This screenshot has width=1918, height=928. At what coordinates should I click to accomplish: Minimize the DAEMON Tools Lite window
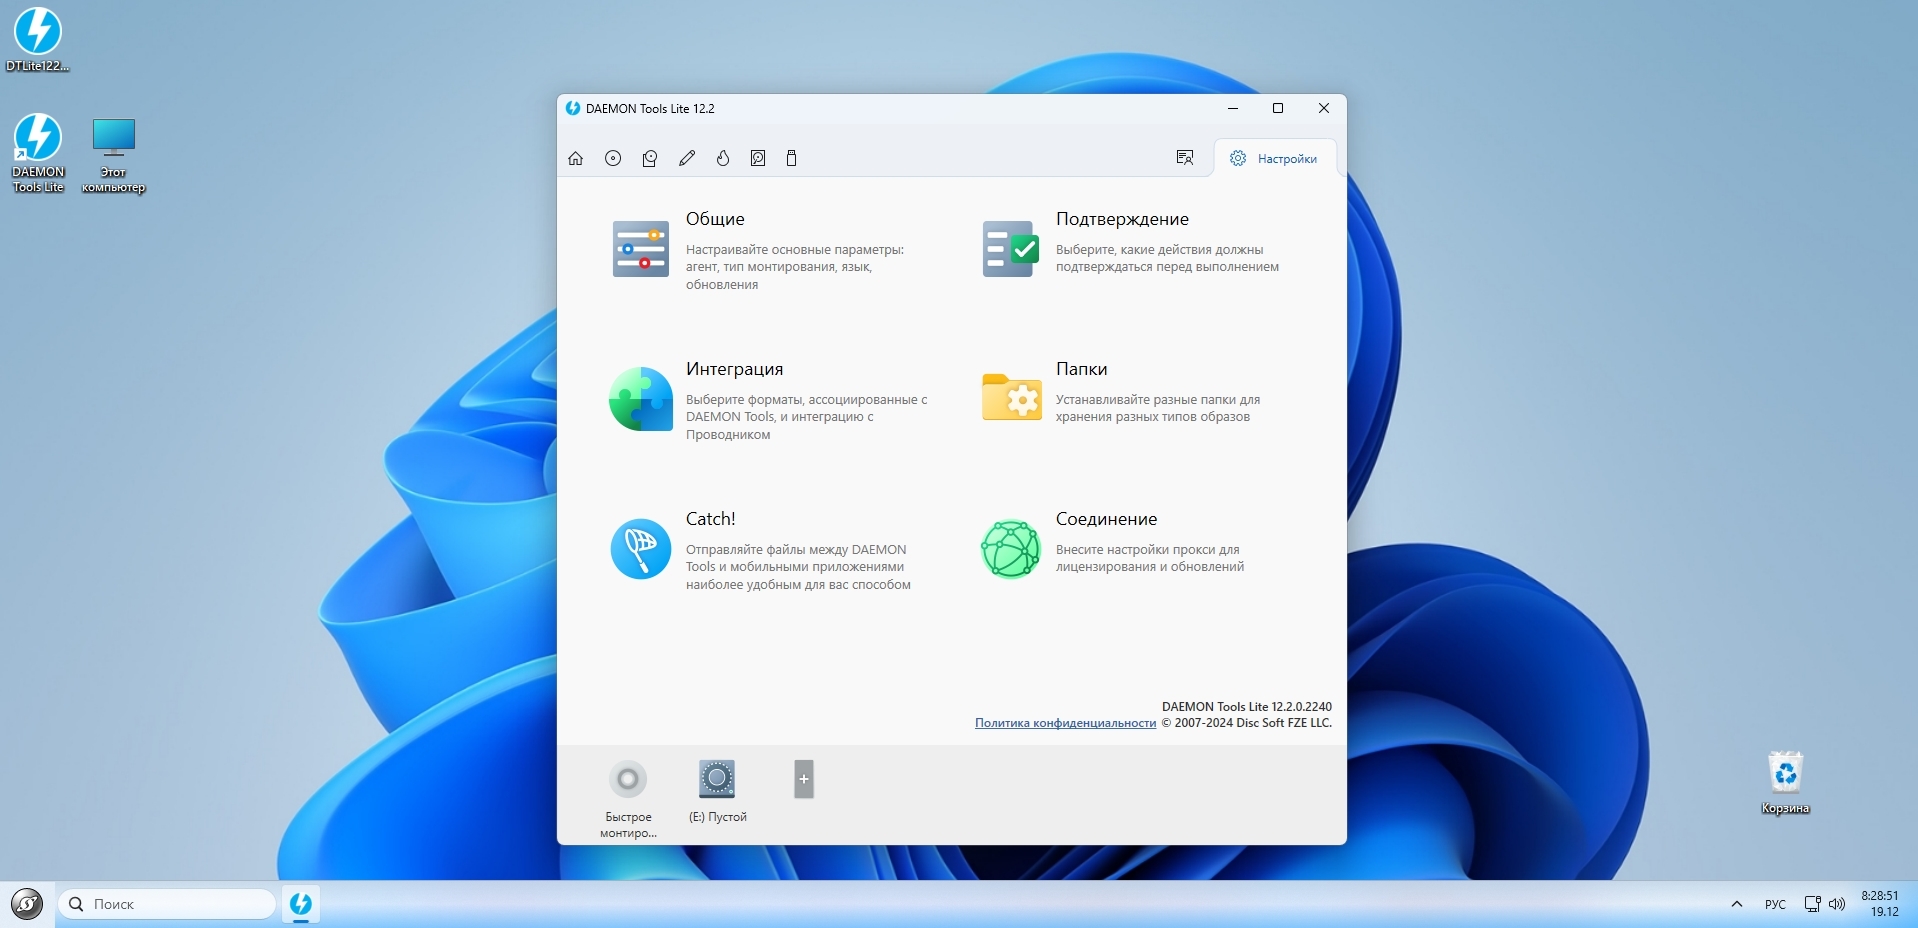tap(1233, 108)
